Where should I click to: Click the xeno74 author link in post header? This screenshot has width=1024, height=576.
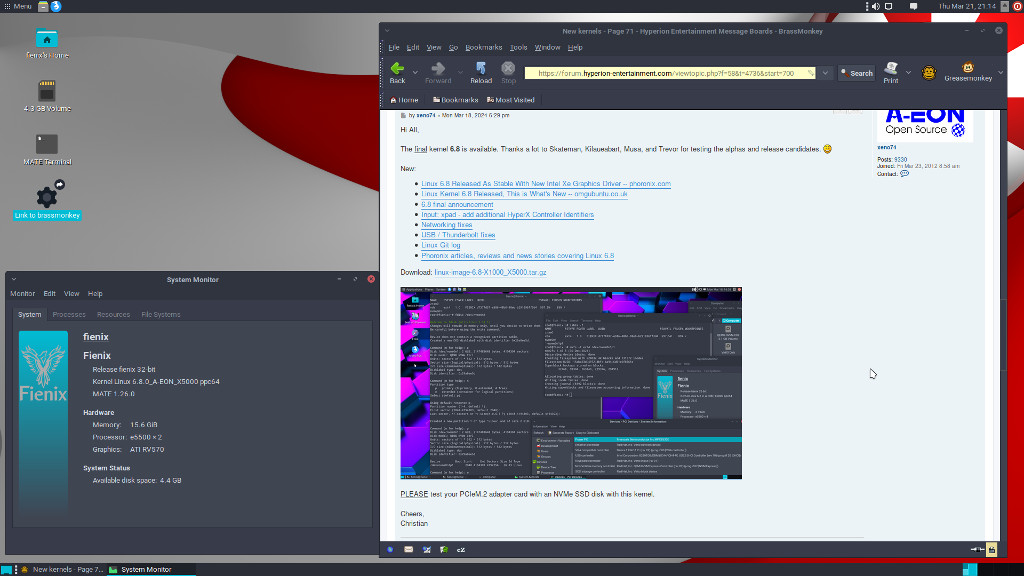click(x=426, y=116)
